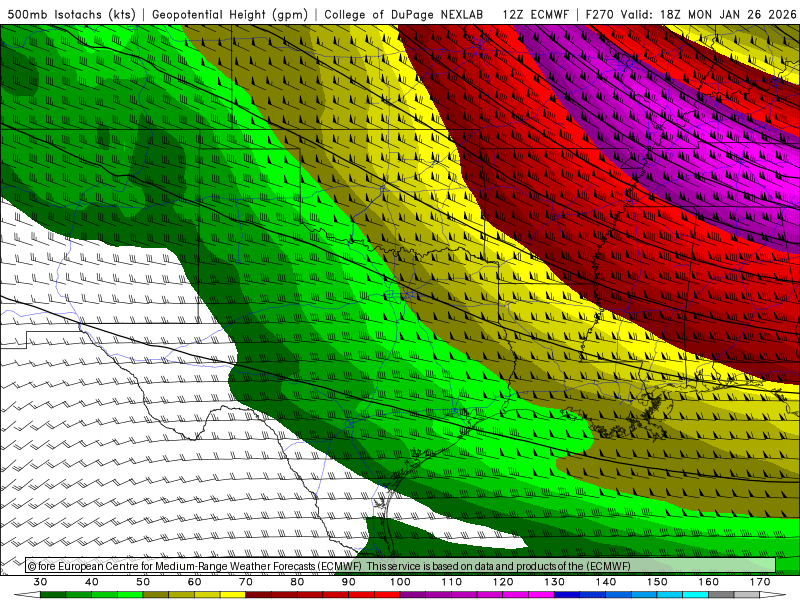Screen dimensions: 800x600
Task: Click the right arrow end of color bar
Action: [x=773, y=595]
